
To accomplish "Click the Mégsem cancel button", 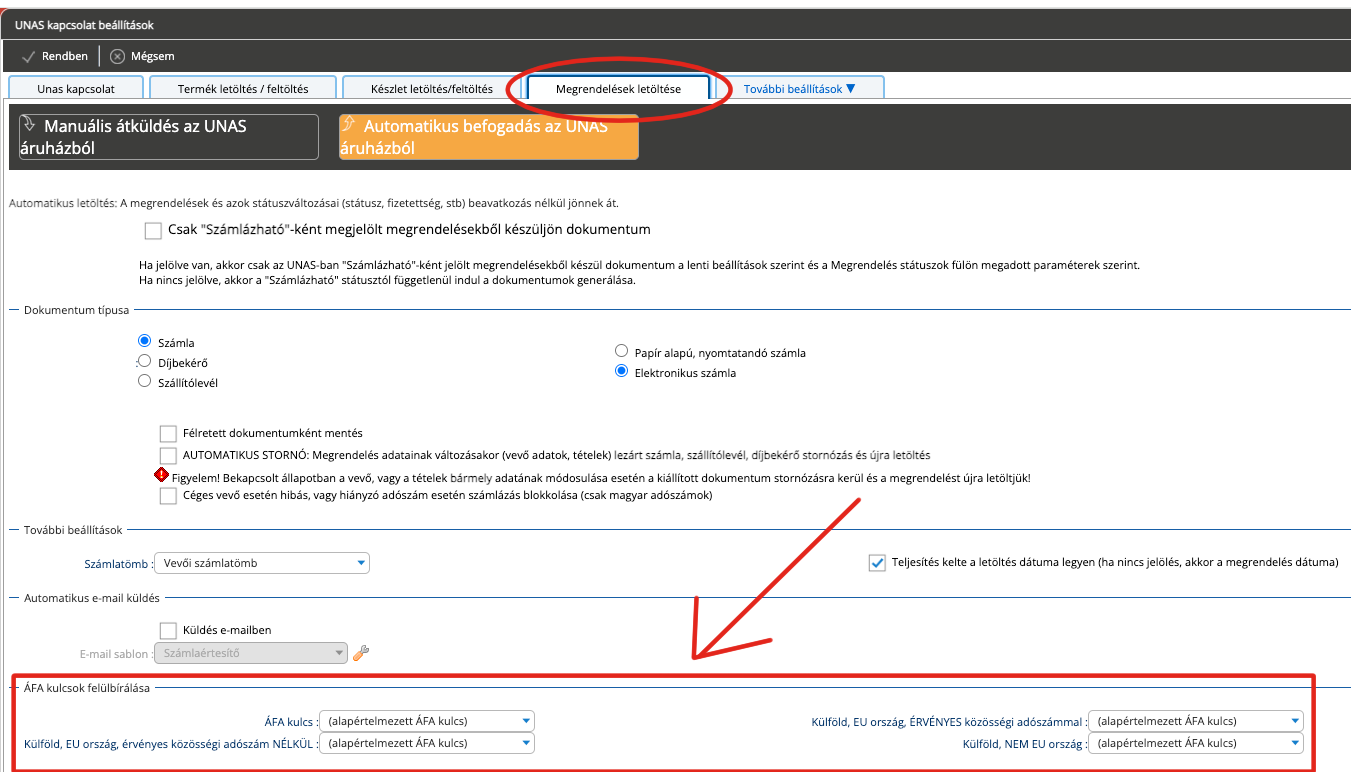I will coord(142,56).
